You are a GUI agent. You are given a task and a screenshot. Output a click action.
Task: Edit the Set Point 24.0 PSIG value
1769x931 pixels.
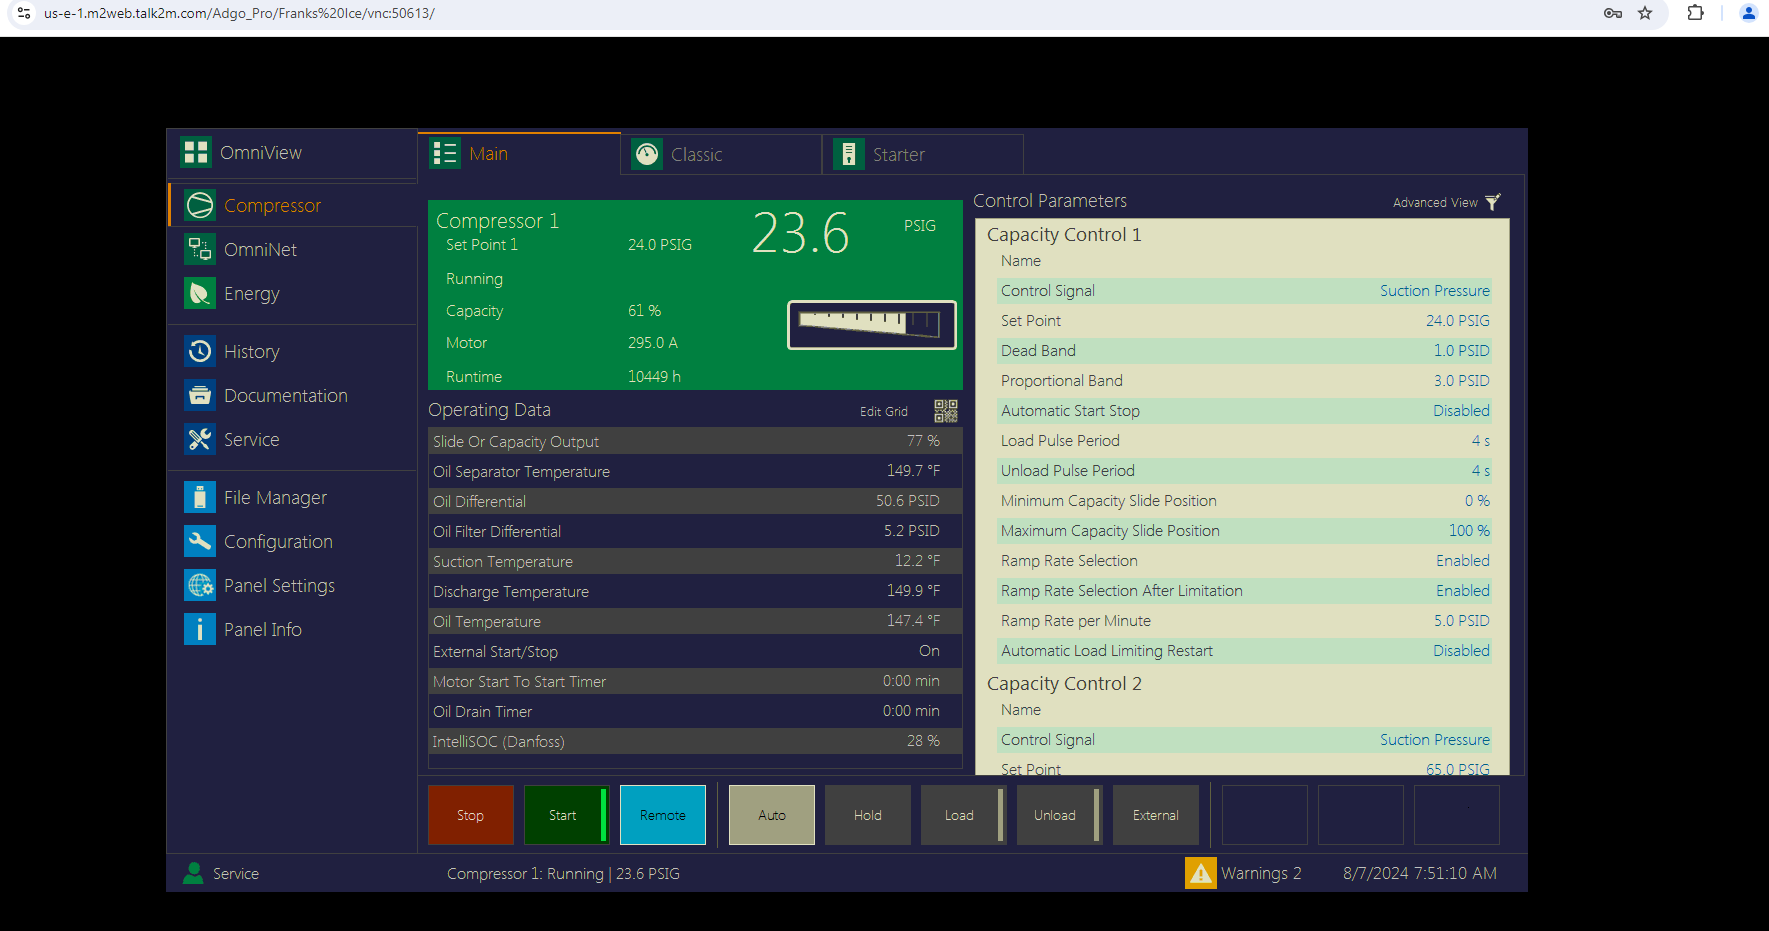(1457, 321)
